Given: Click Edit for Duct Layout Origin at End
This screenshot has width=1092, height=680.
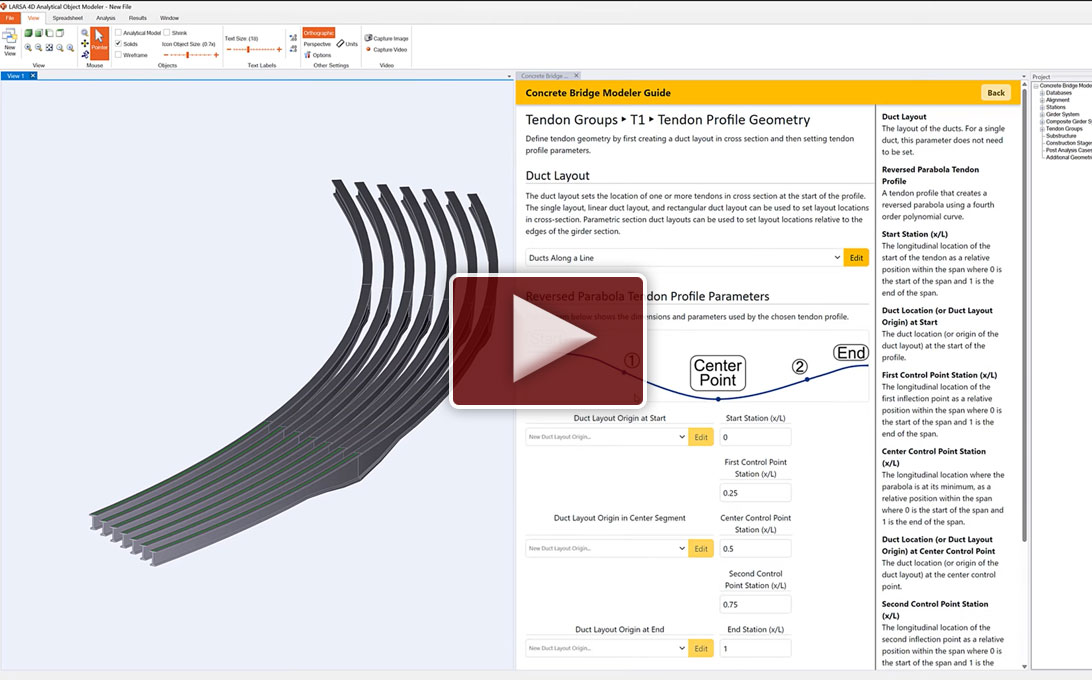Looking at the screenshot, I should tap(701, 648).
